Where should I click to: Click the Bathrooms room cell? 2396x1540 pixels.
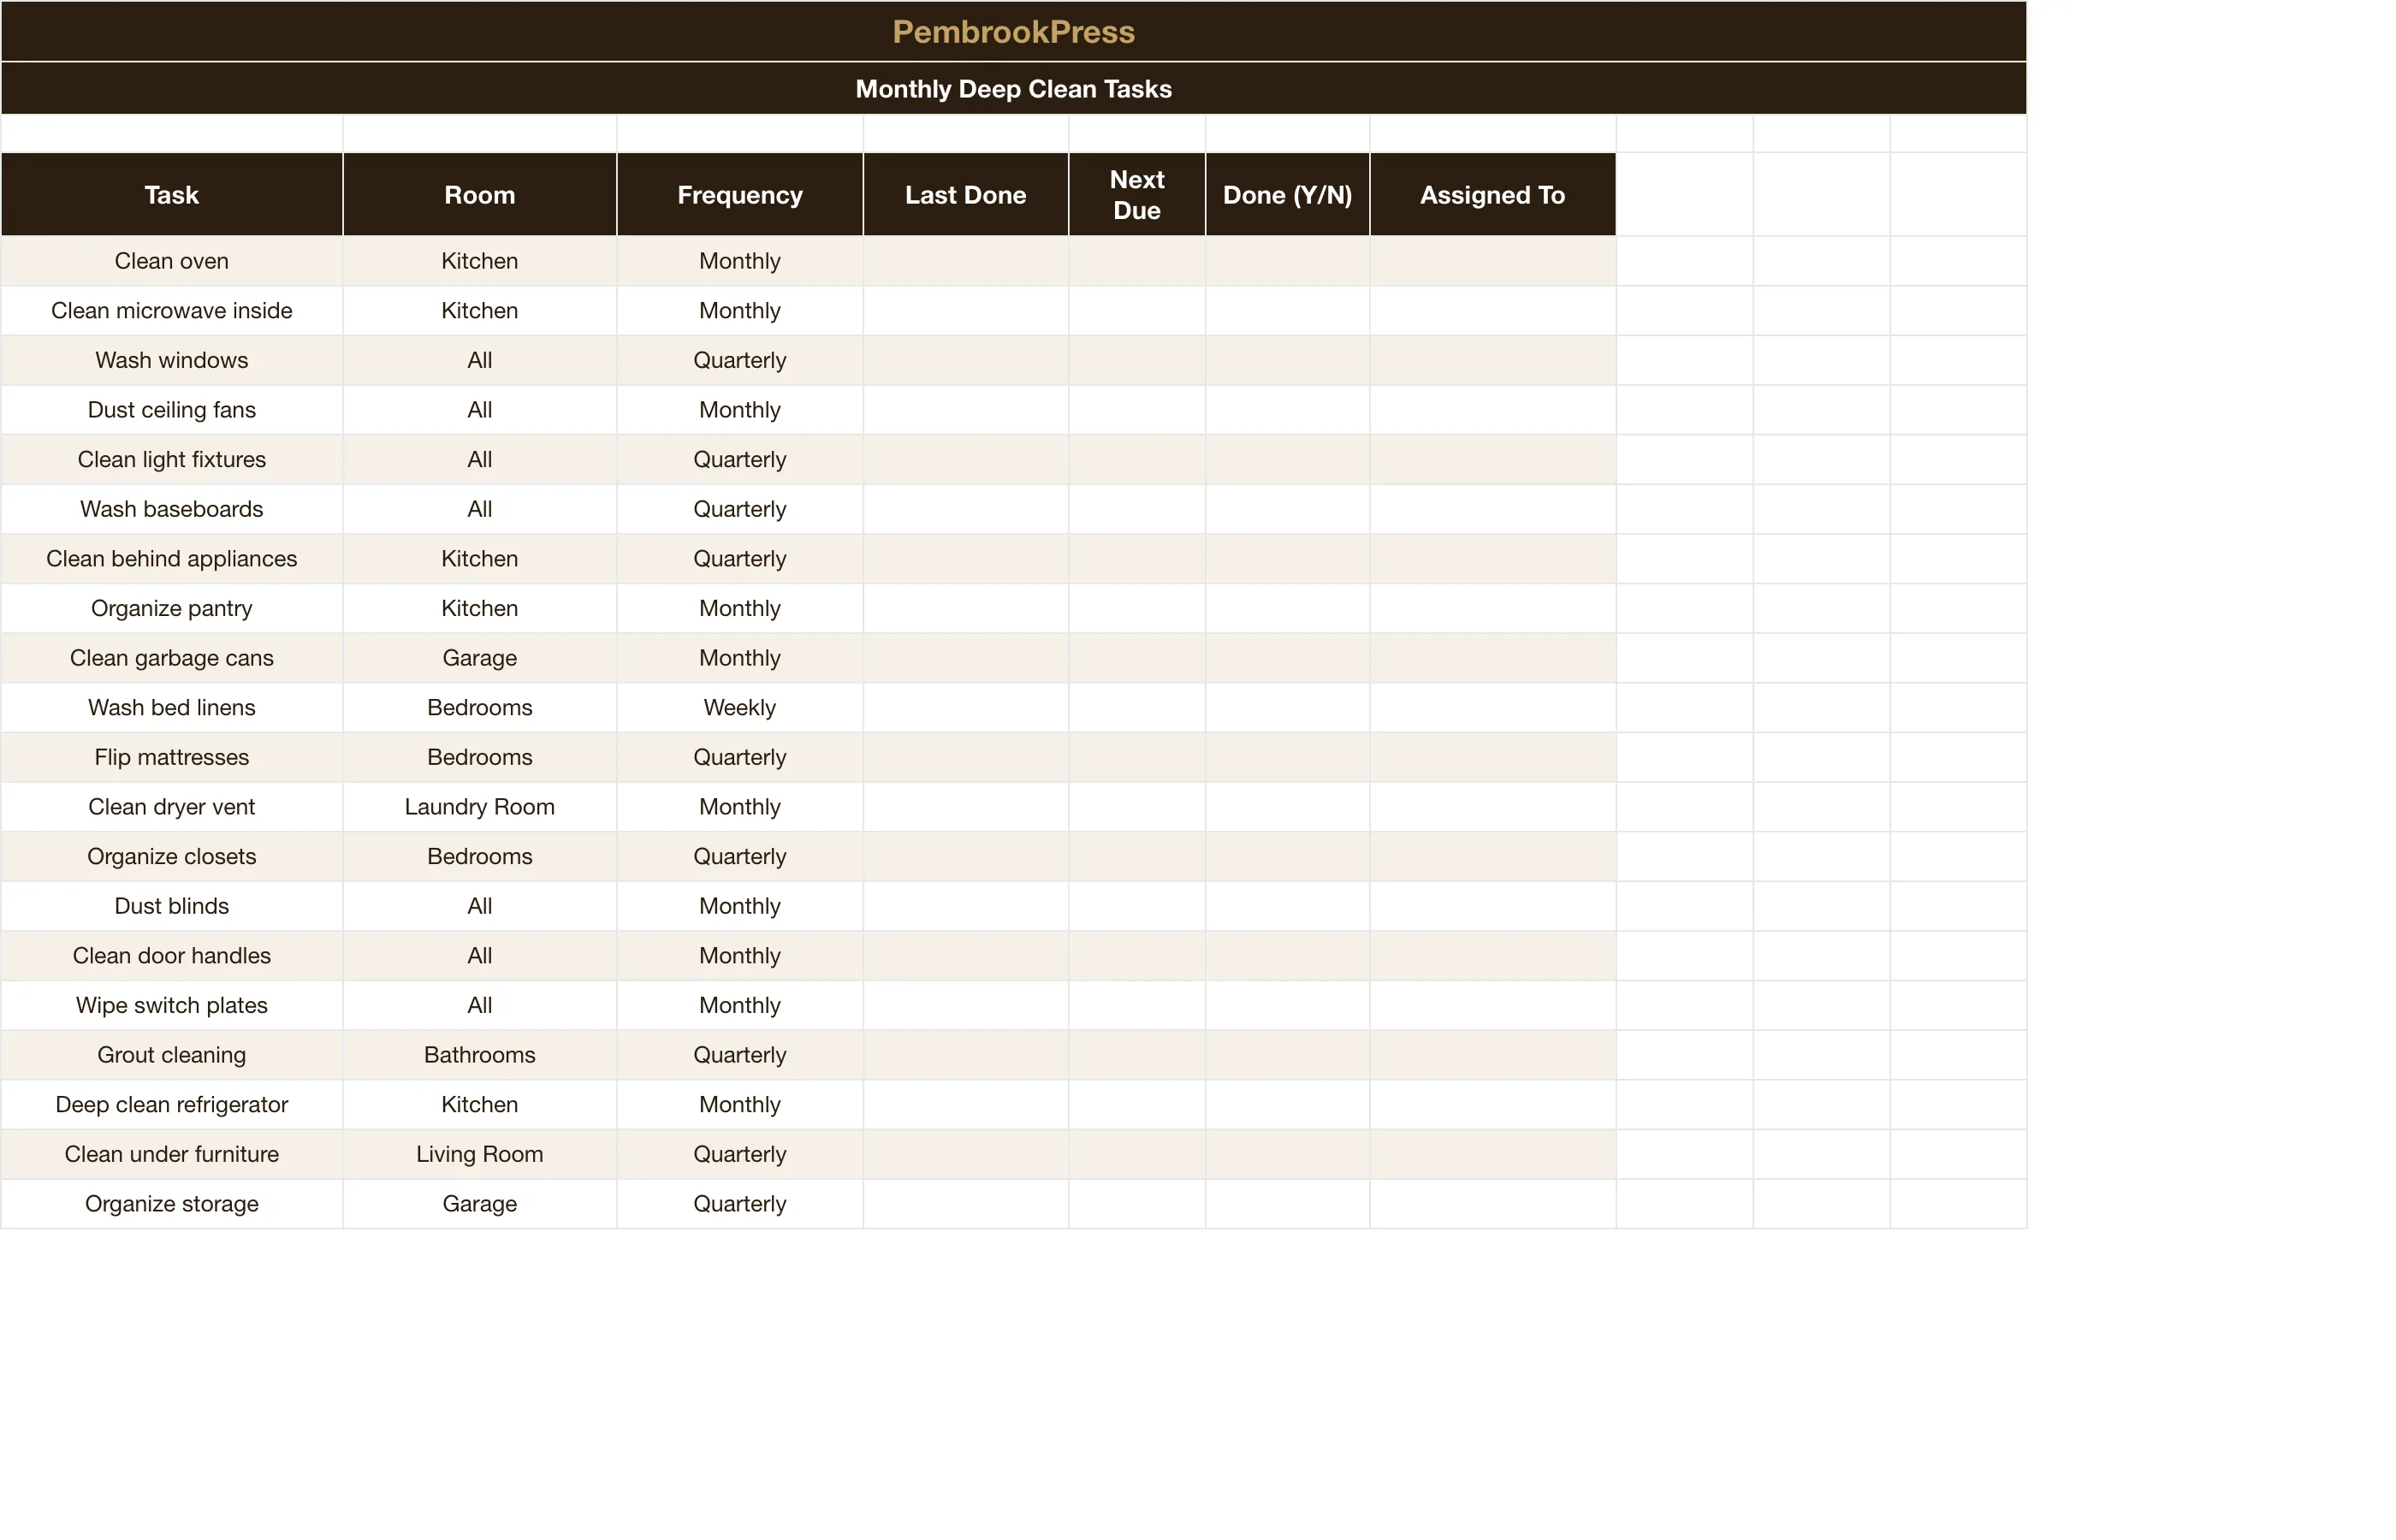[480, 1055]
